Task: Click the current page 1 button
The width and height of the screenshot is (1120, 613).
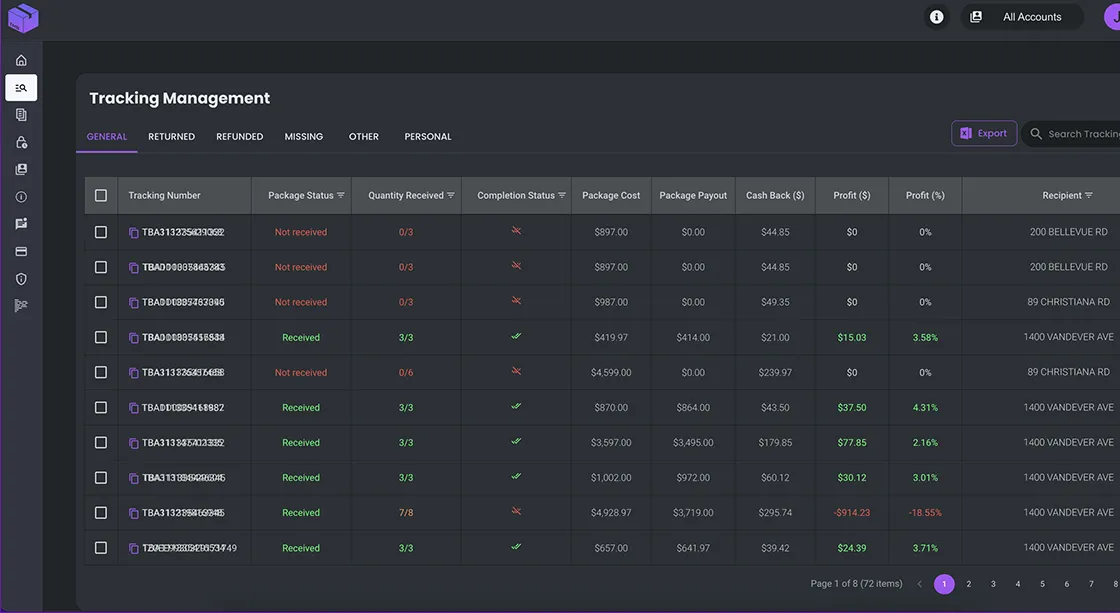Action: pyautogui.click(x=944, y=584)
